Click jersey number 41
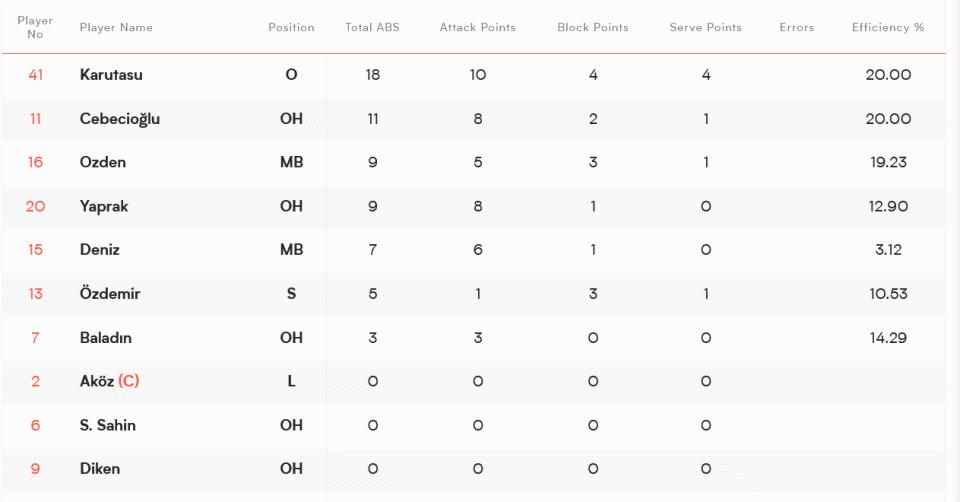The height and width of the screenshot is (502, 960). click(36, 75)
